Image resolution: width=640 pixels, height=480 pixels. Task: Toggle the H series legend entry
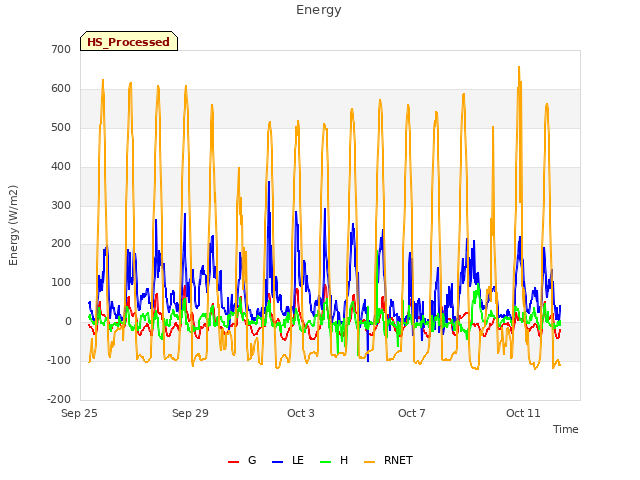334,460
